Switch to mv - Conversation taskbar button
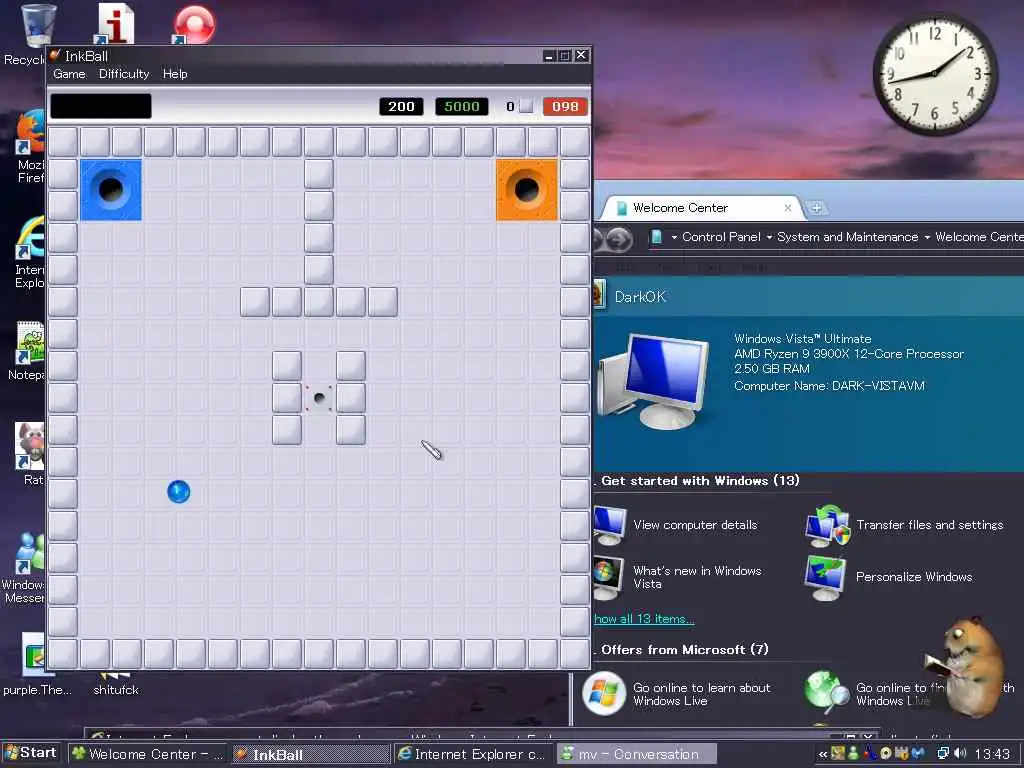The image size is (1024, 768). [636, 754]
